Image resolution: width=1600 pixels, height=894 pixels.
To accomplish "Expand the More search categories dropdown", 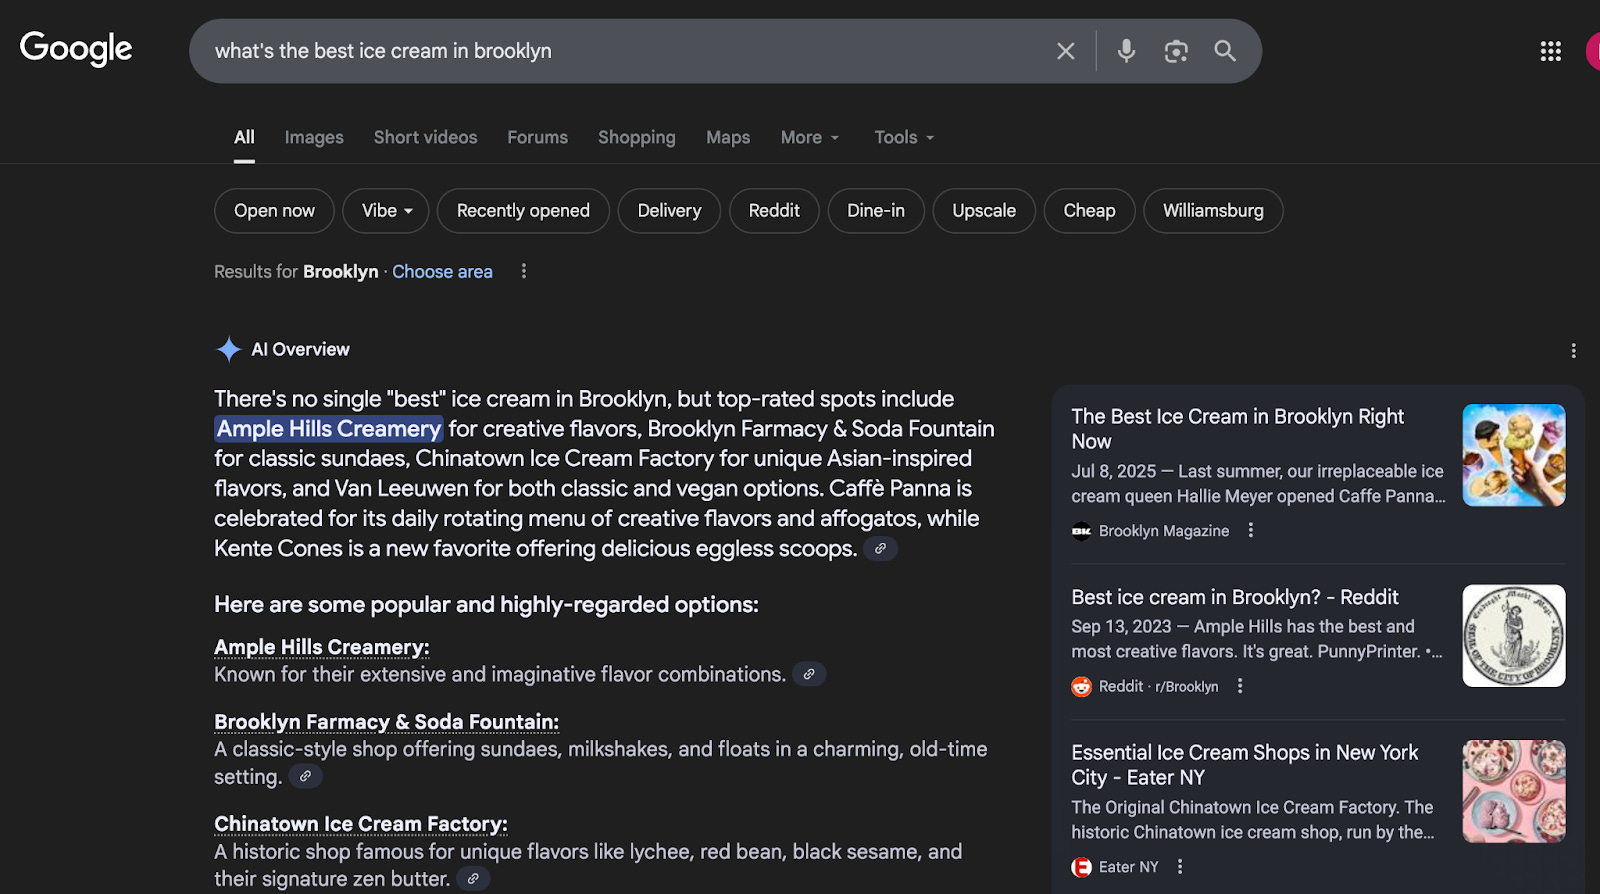I will [x=810, y=138].
